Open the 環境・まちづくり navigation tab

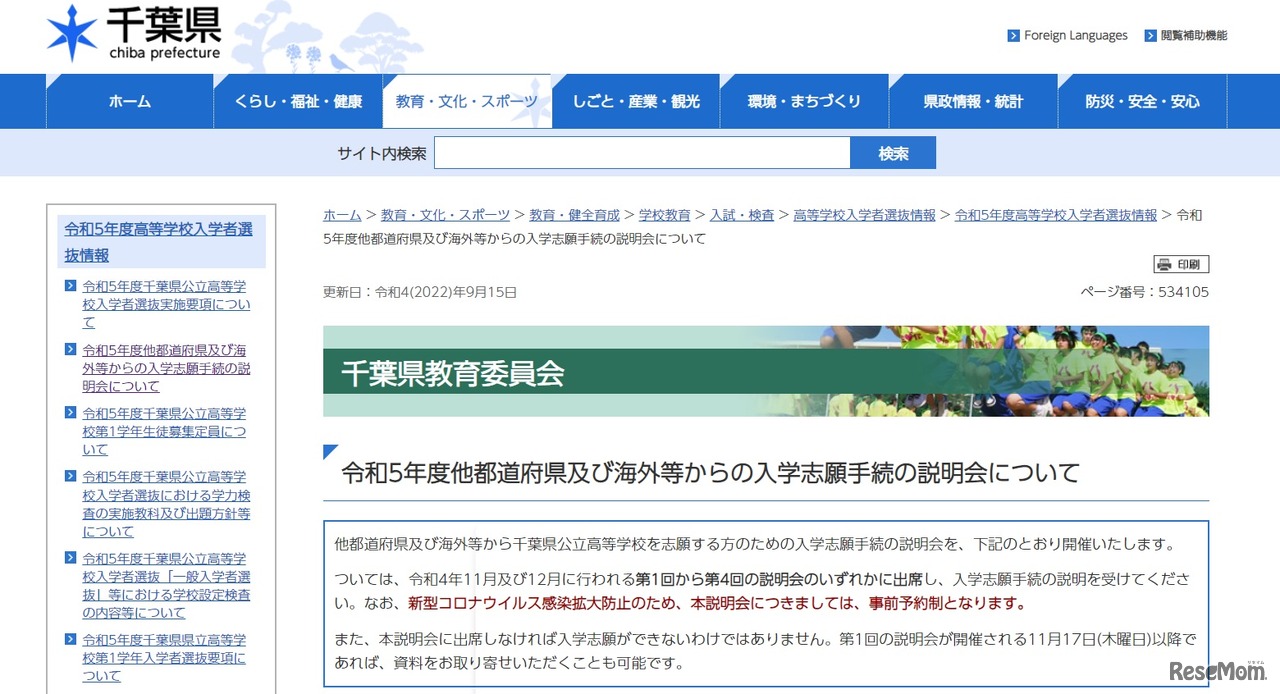click(x=804, y=101)
